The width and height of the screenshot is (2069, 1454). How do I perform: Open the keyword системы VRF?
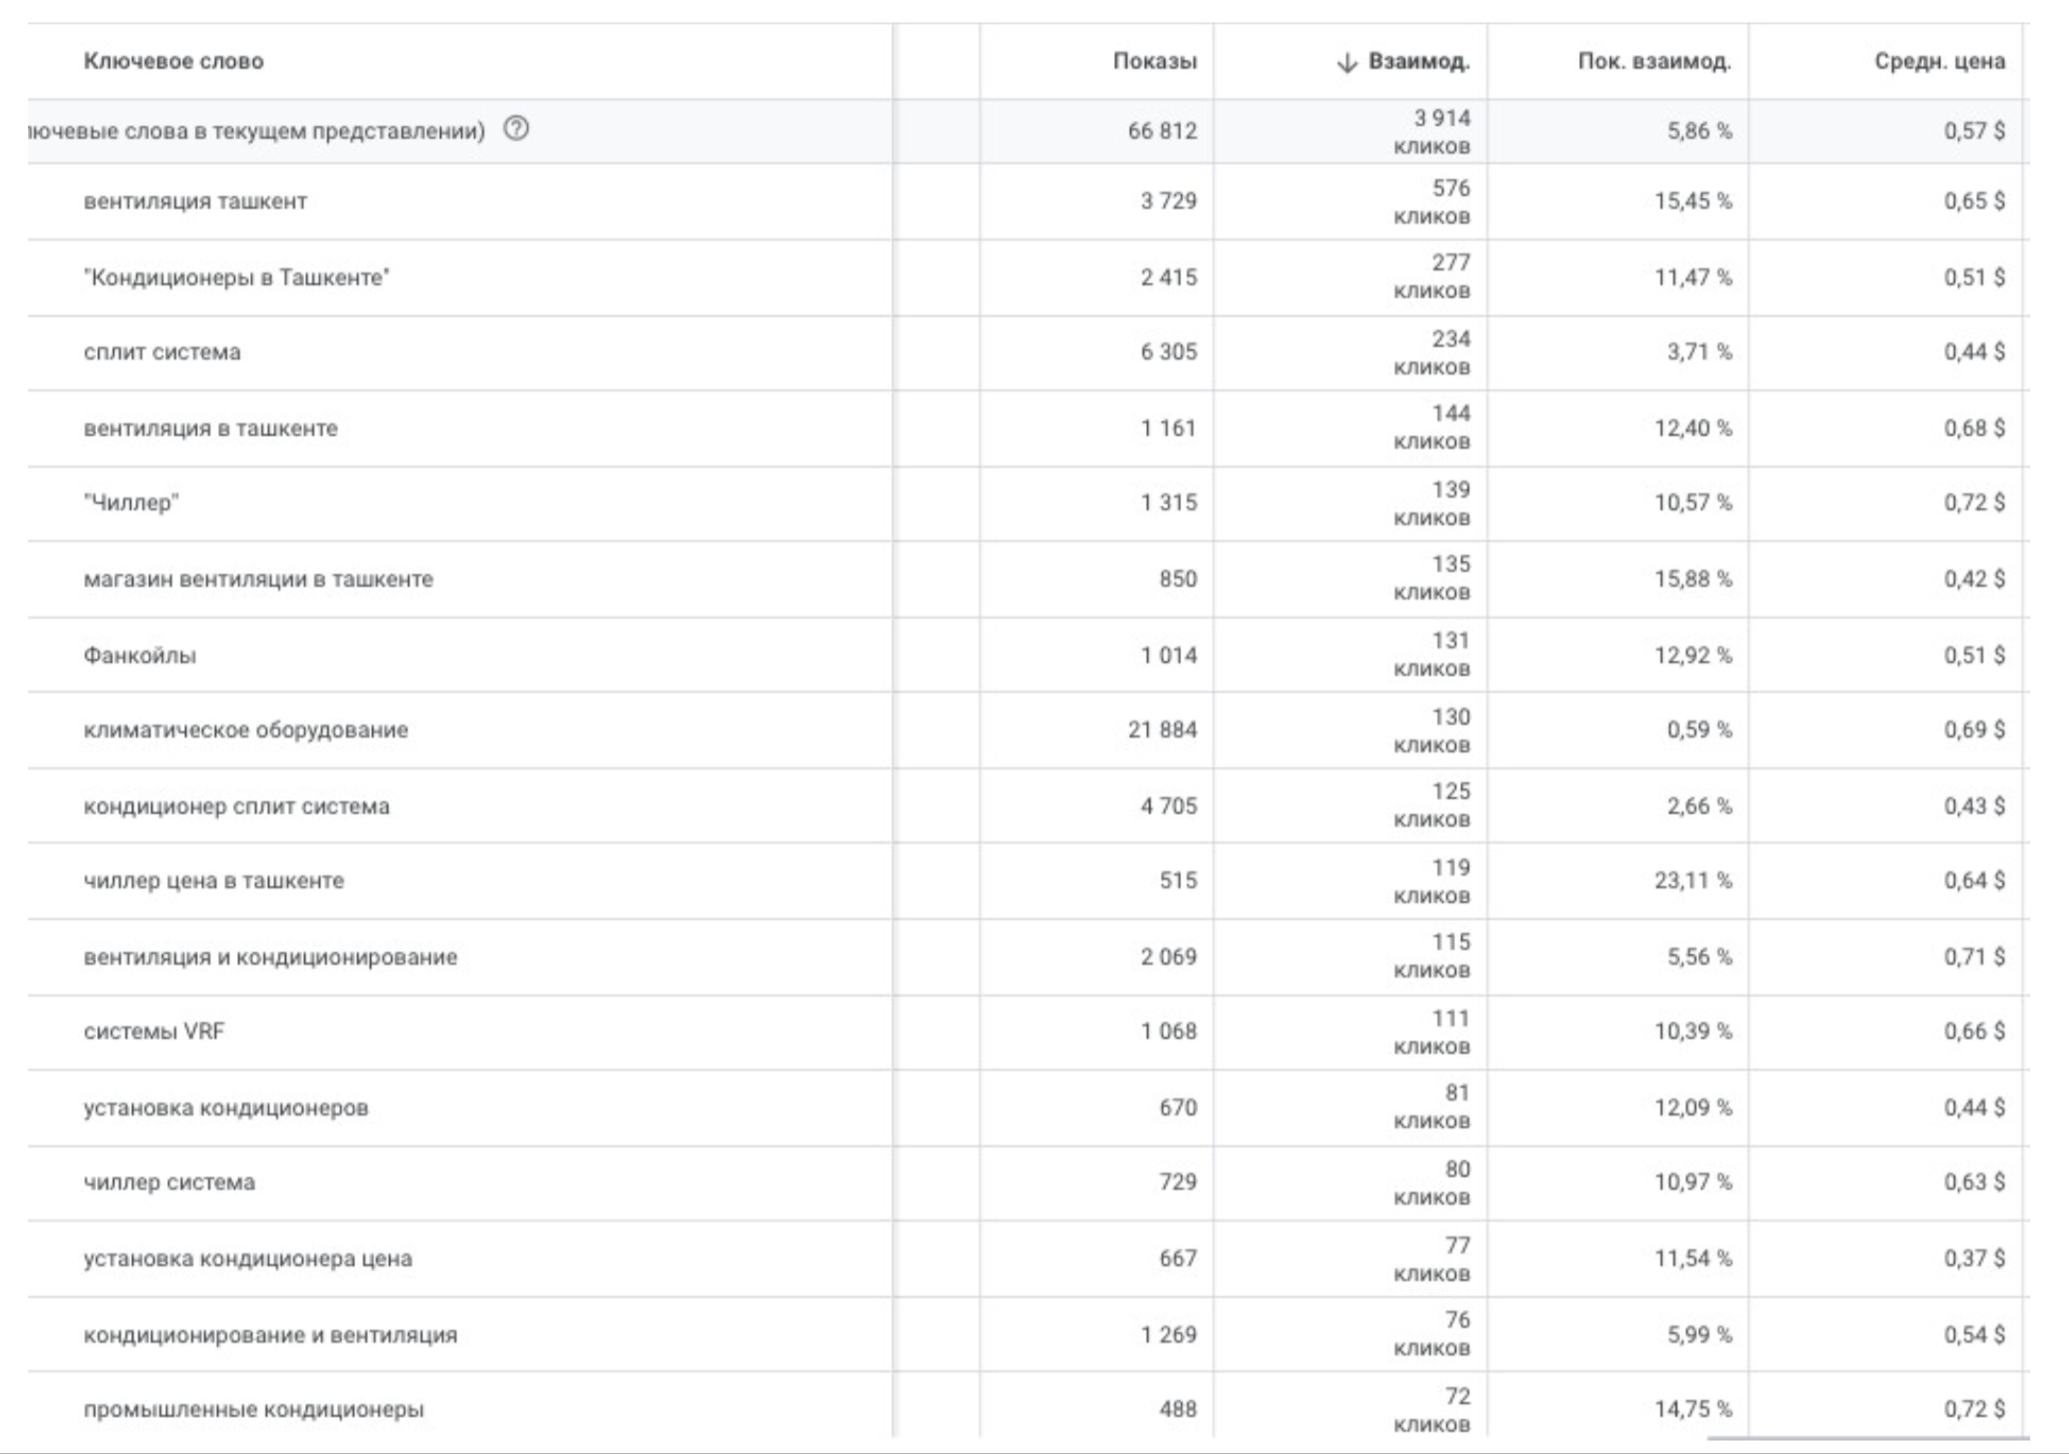(154, 1031)
